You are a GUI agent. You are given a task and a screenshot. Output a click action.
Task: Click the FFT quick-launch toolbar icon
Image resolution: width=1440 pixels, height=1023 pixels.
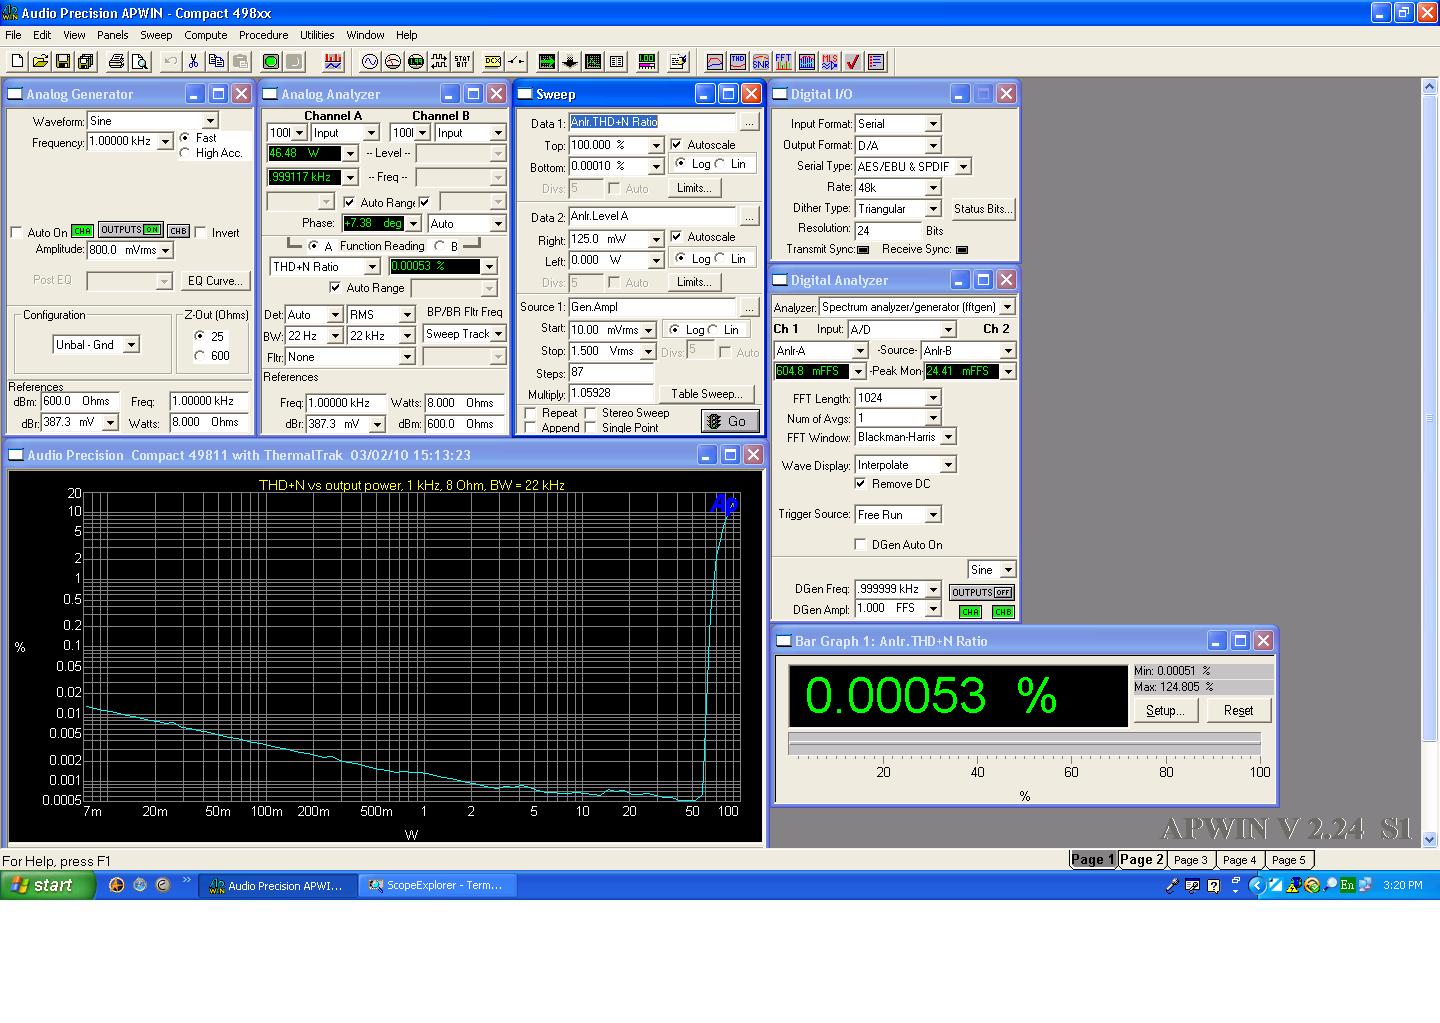[x=784, y=62]
